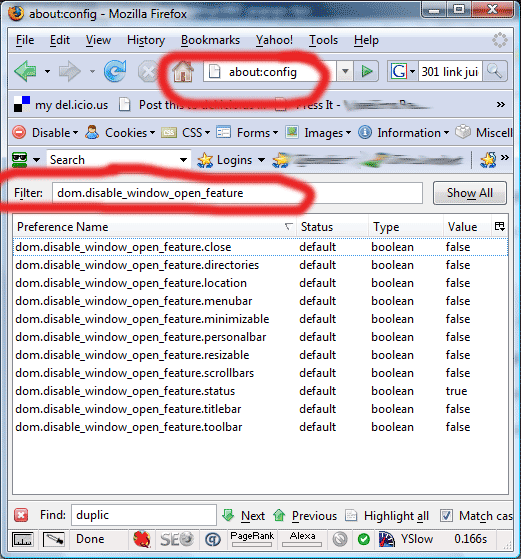Click the Alexa status bar meter

click(302, 539)
